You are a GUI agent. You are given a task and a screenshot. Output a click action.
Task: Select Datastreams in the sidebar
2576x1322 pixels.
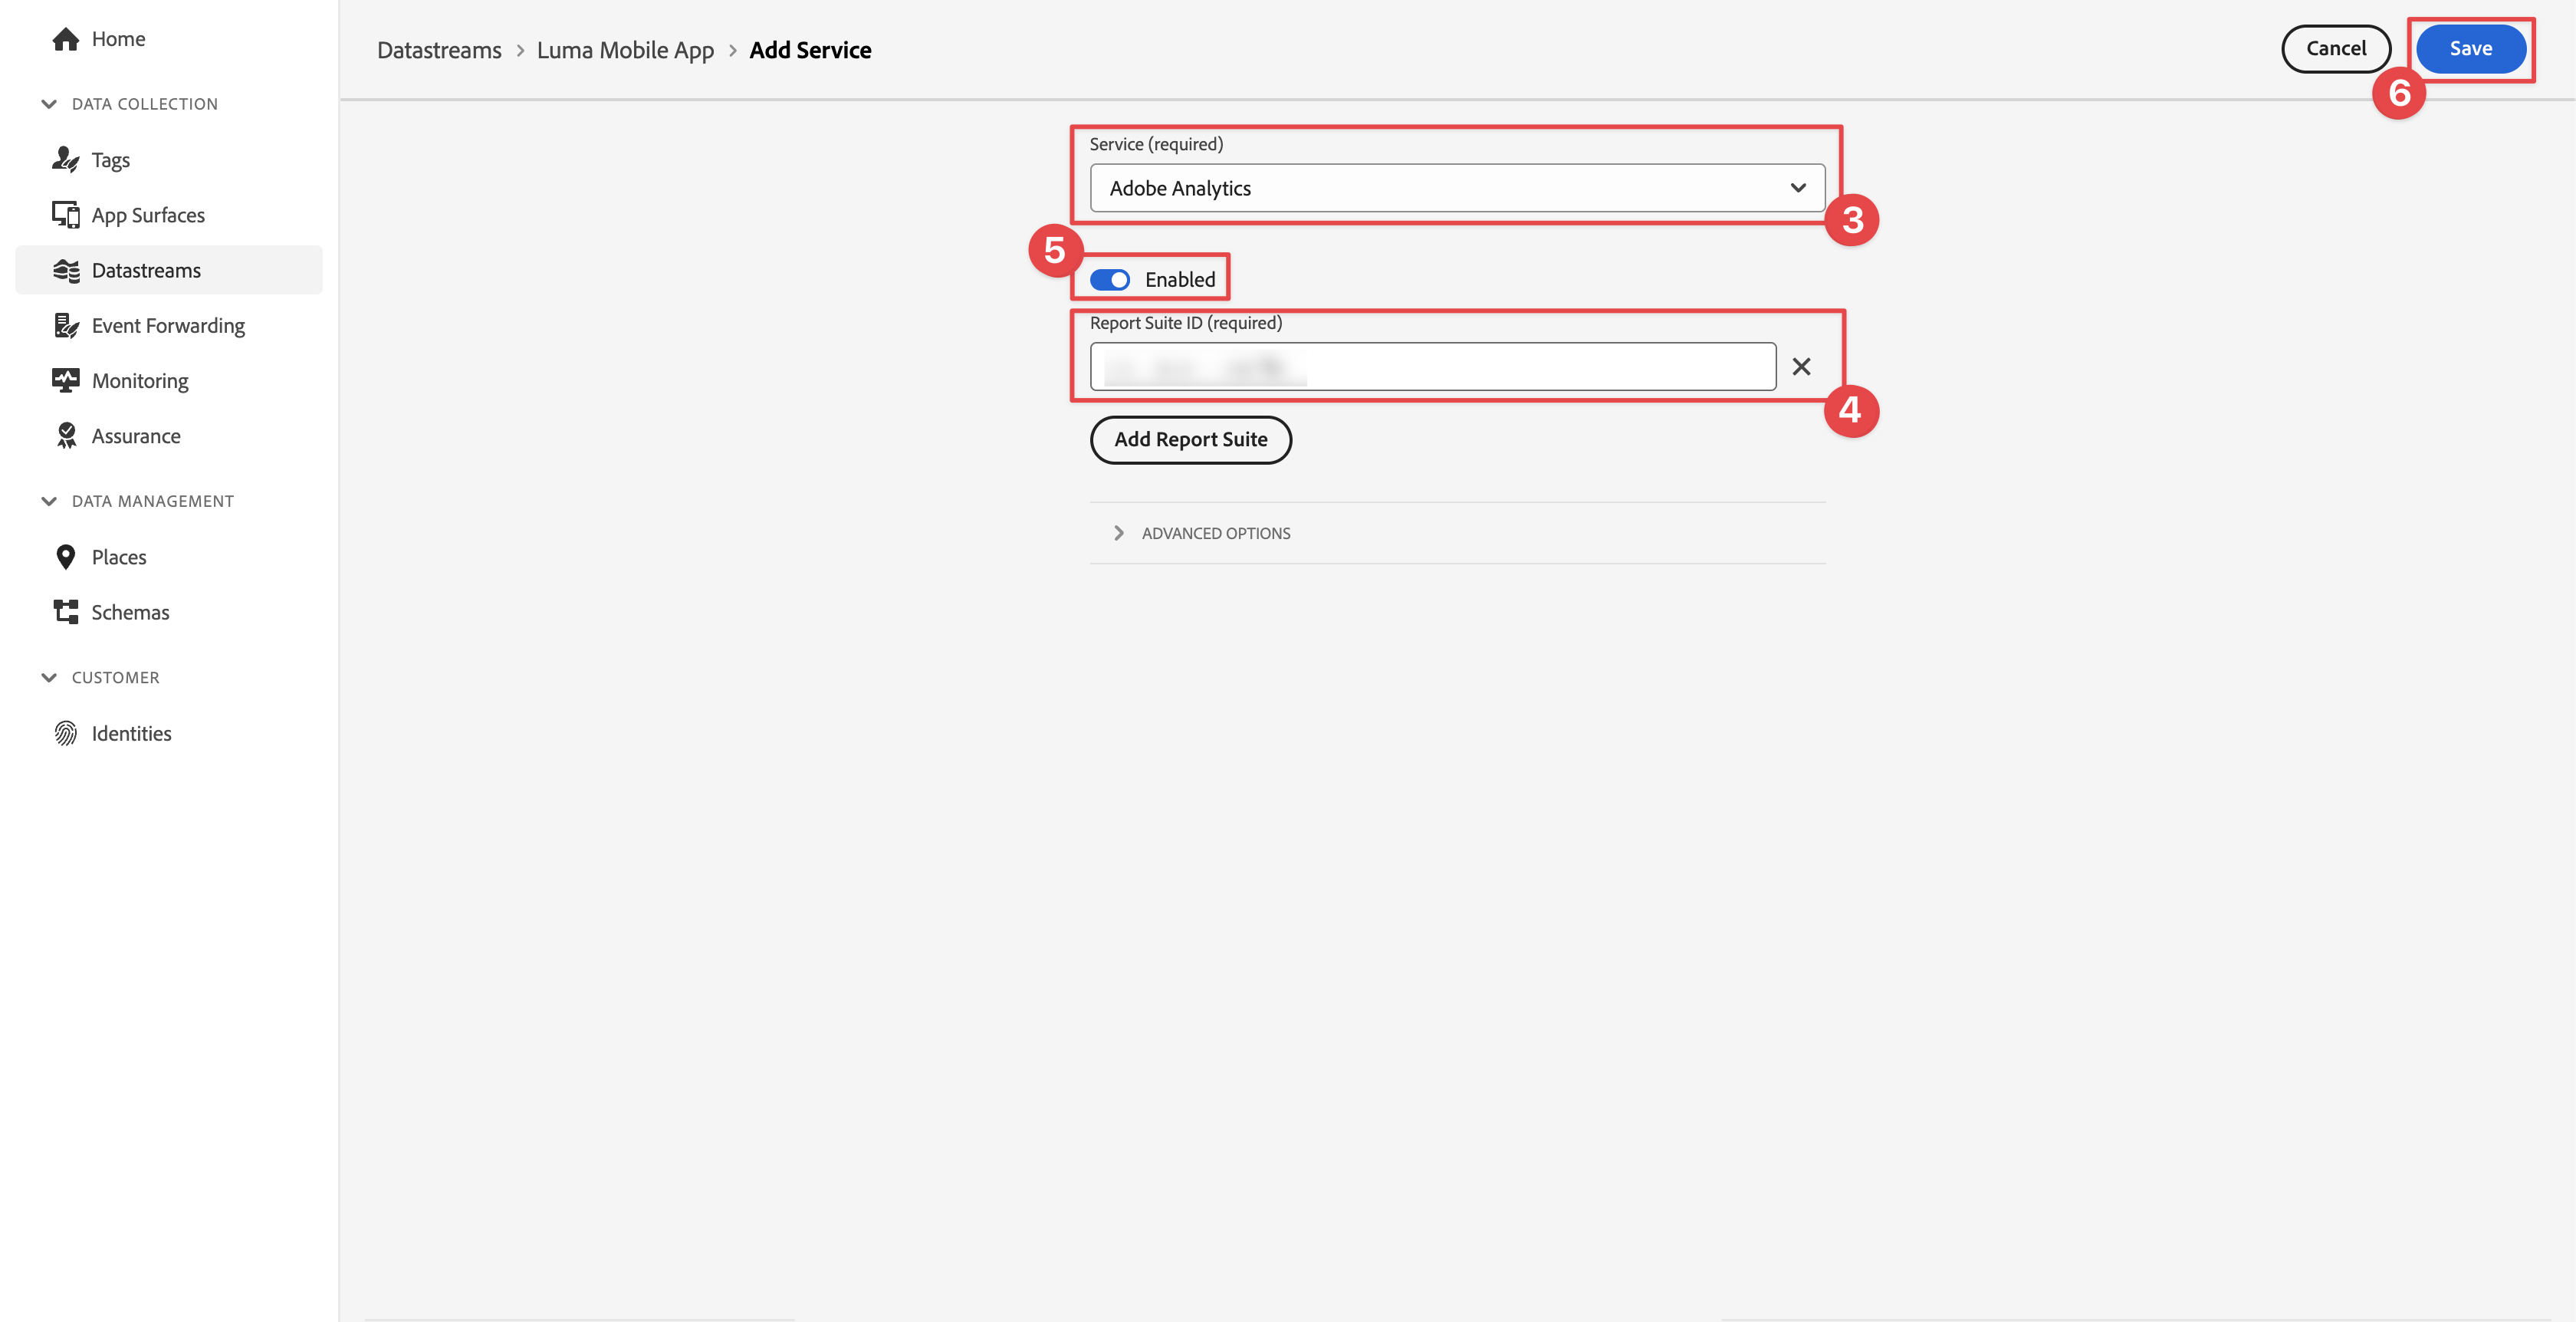point(146,271)
